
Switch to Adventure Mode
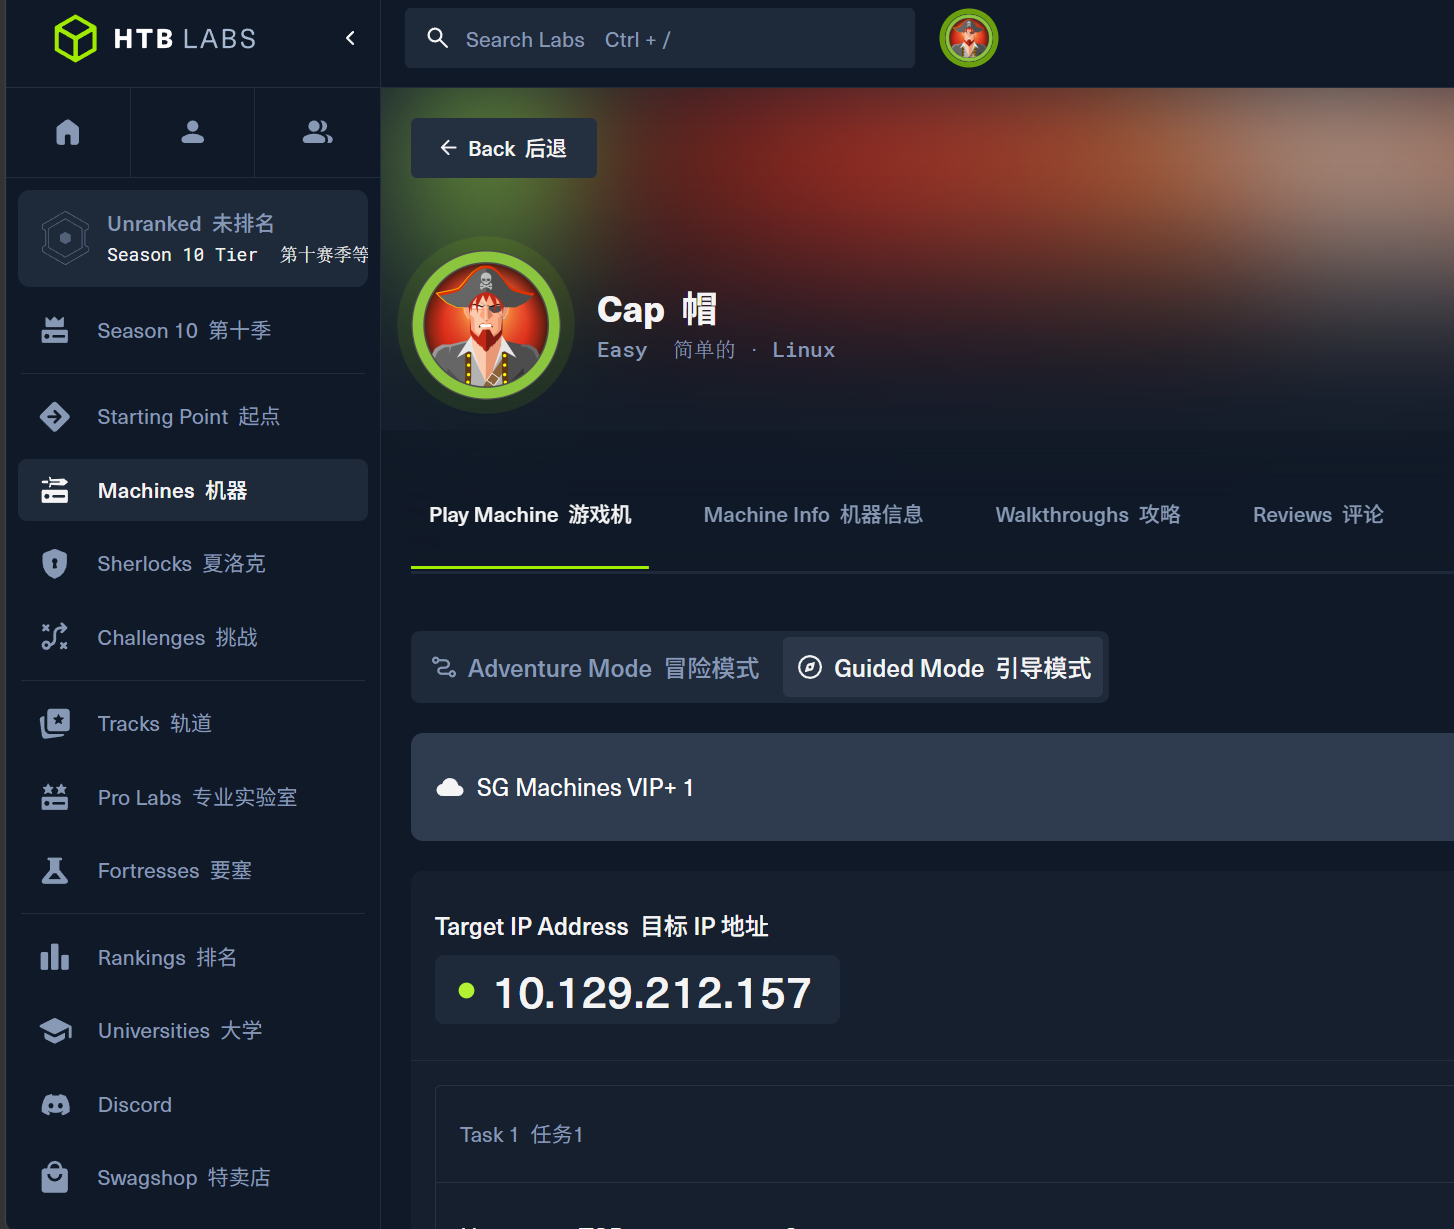(x=596, y=667)
